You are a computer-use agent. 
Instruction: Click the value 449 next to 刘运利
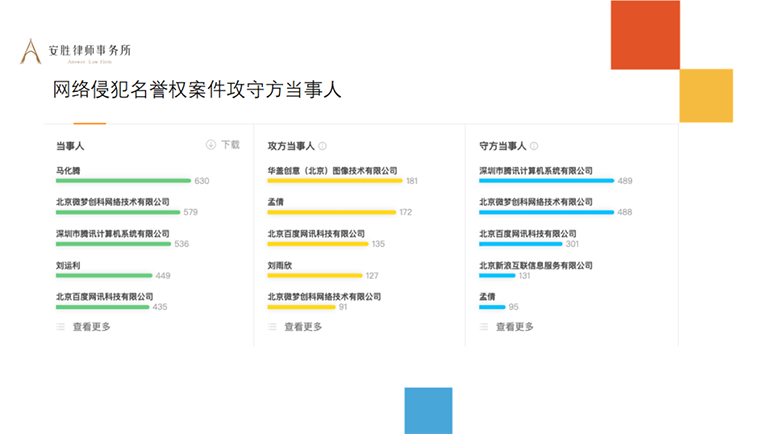[163, 276]
